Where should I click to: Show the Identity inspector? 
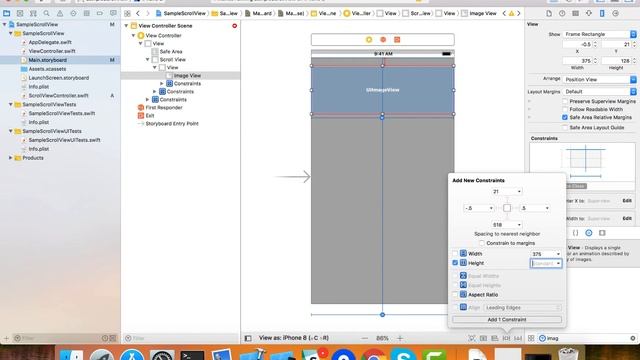tap(576, 13)
